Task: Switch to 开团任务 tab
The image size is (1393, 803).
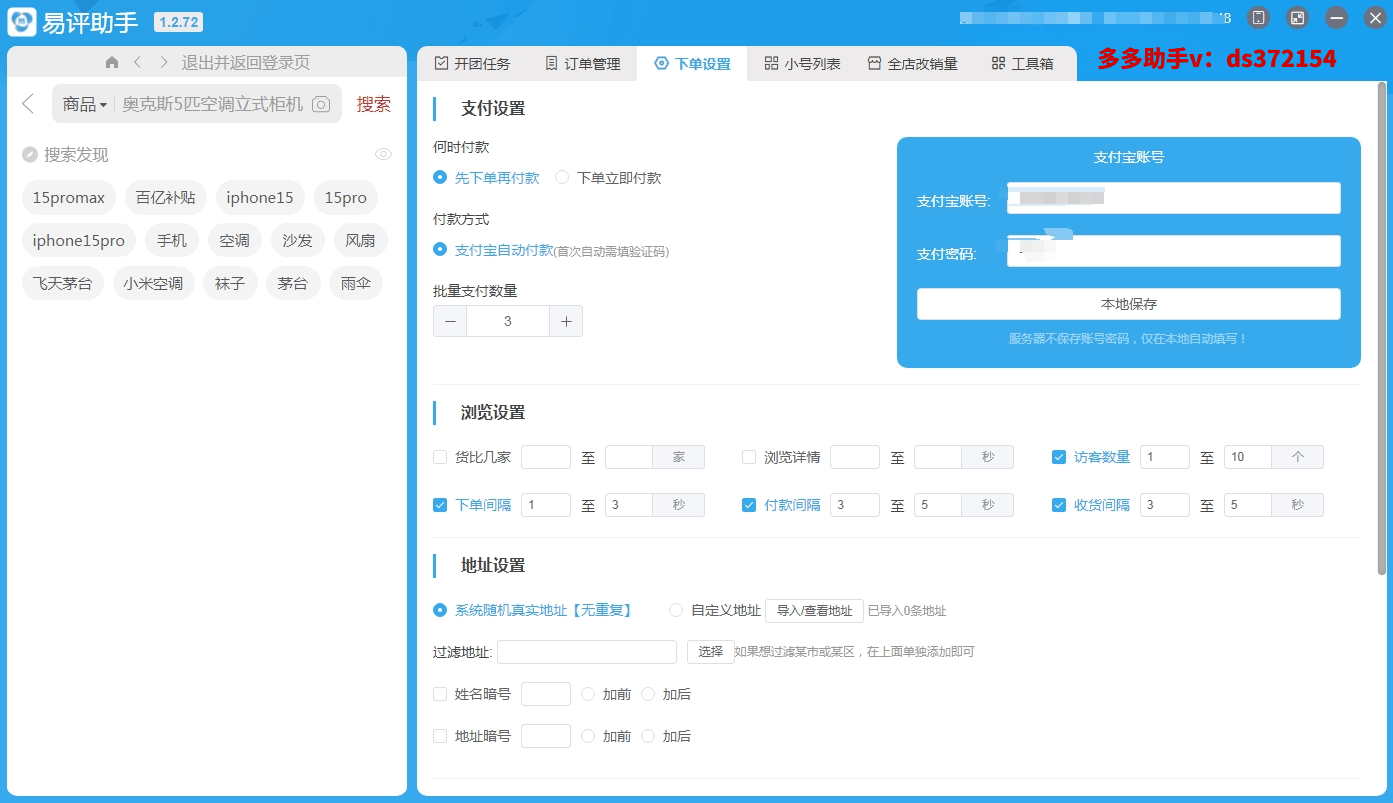Action: pyautogui.click(x=472, y=63)
